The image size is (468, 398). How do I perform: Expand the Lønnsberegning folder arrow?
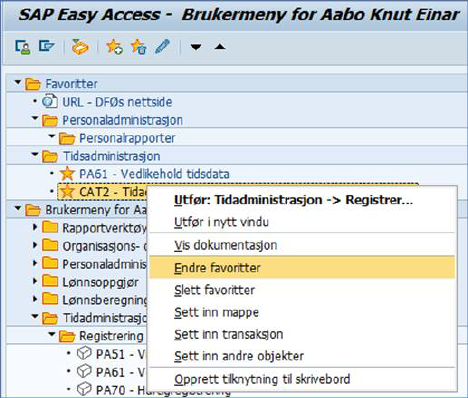tap(35, 299)
